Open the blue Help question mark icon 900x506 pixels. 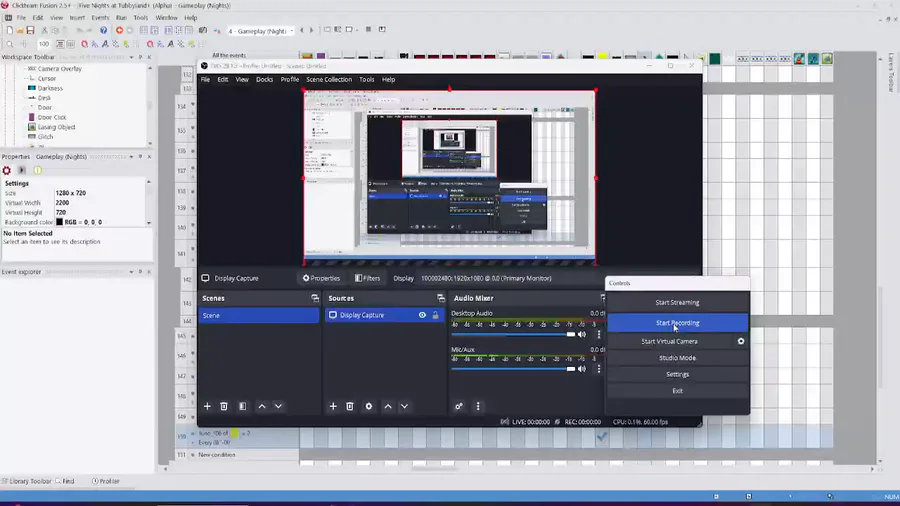(x=103, y=30)
